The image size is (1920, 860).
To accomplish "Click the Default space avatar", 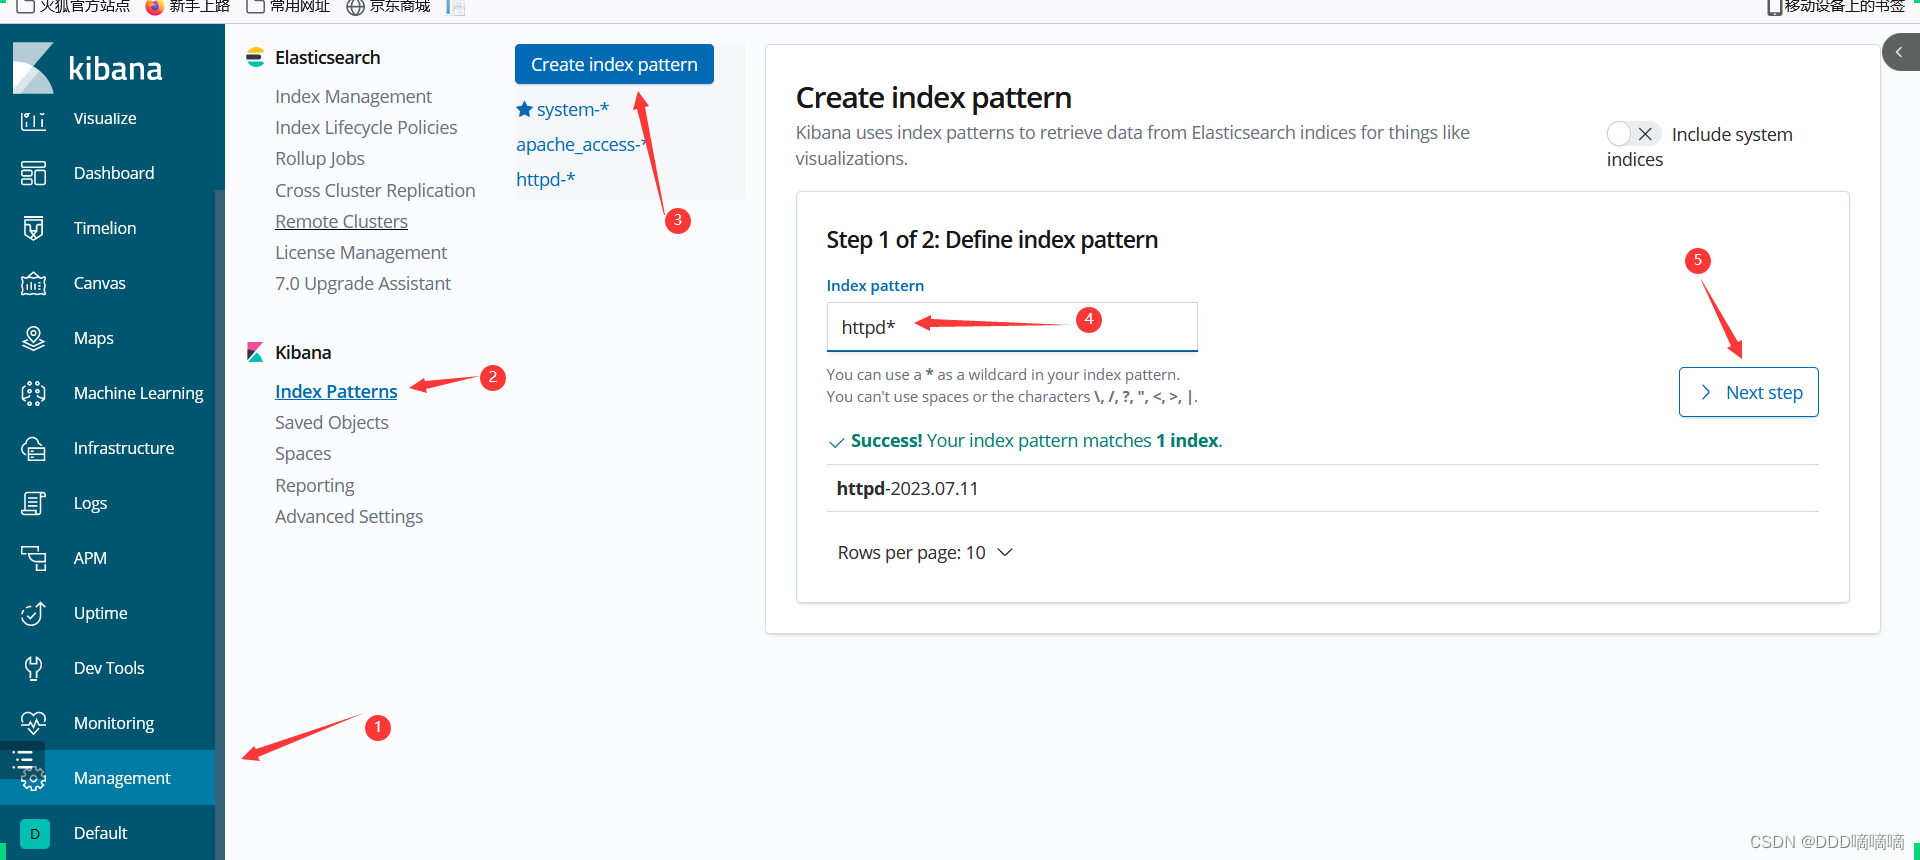I will pos(34,833).
